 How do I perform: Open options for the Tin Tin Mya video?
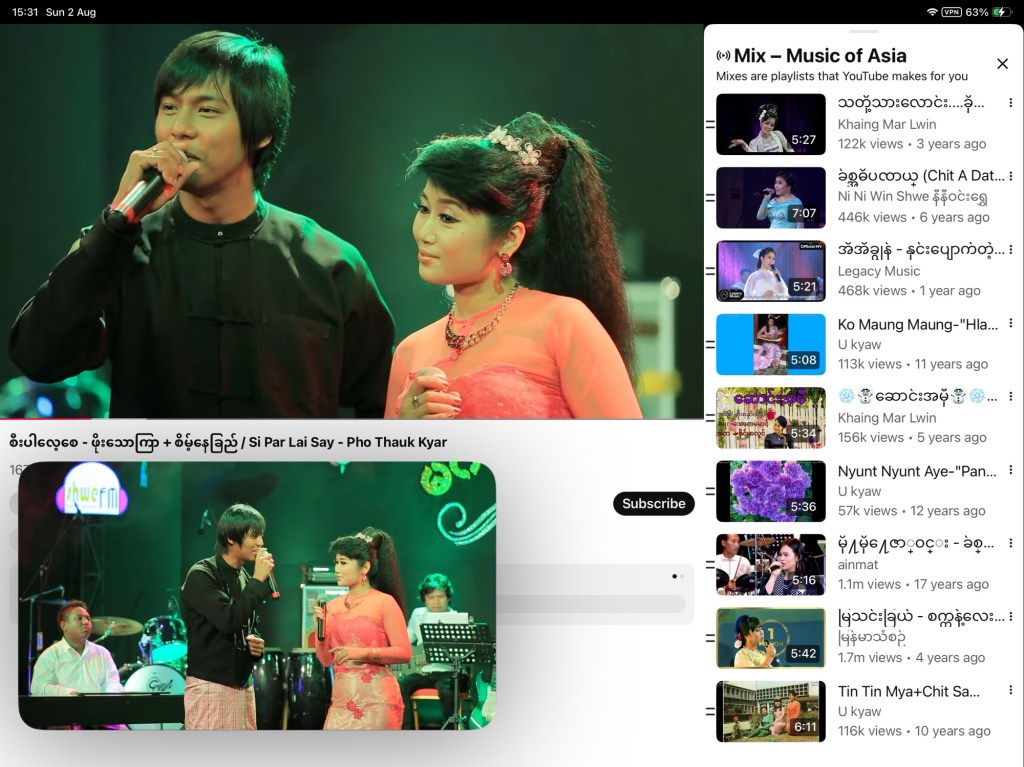[1010, 690]
